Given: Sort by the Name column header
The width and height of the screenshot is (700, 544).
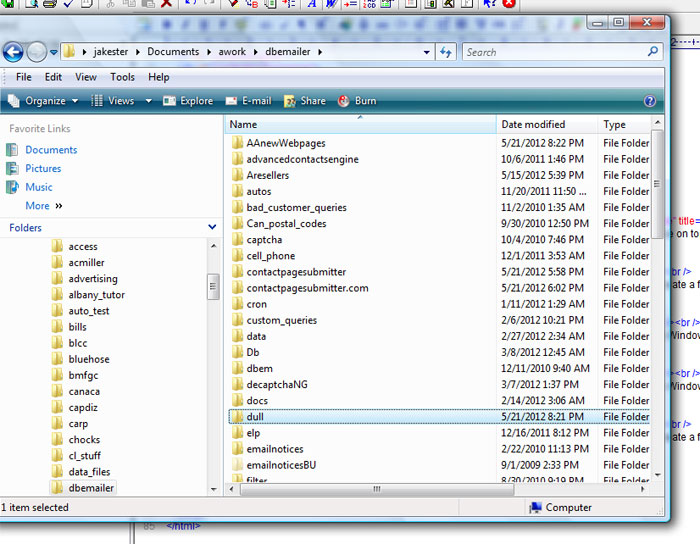Looking at the screenshot, I should (360, 125).
